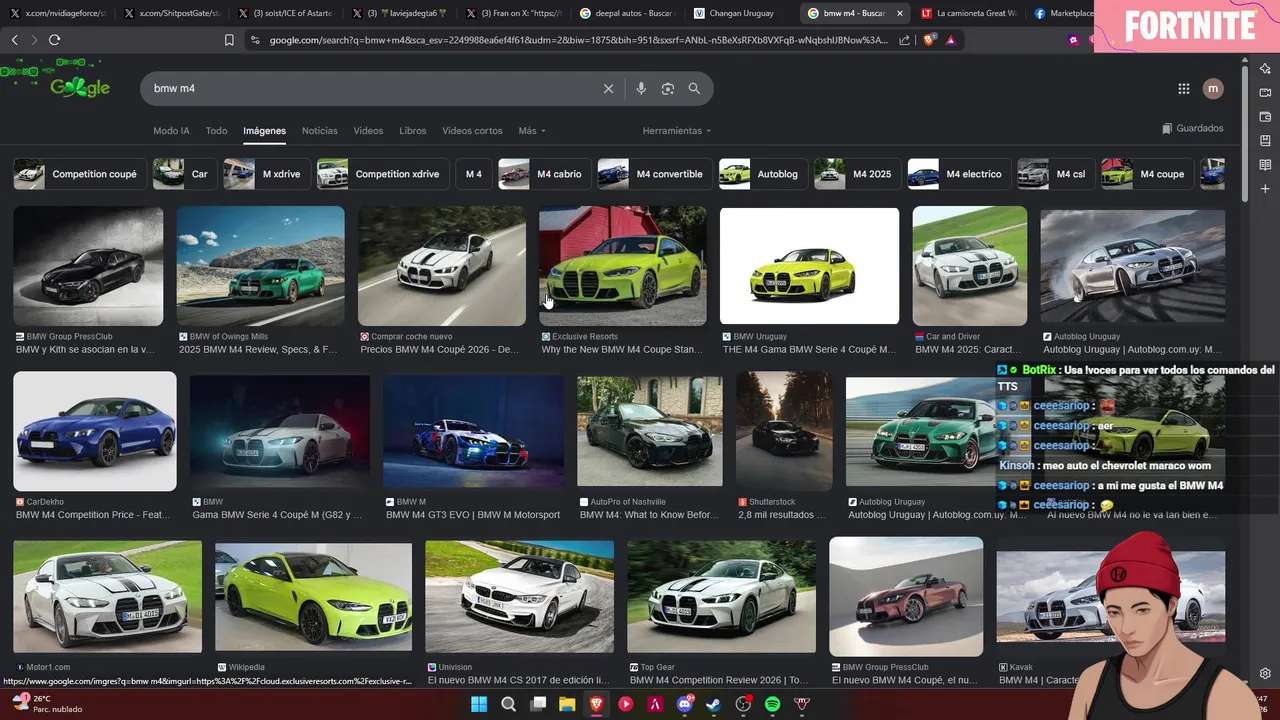The height and width of the screenshot is (720, 1280).
Task: Click the magnifier search button
Action: pyautogui.click(x=694, y=89)
